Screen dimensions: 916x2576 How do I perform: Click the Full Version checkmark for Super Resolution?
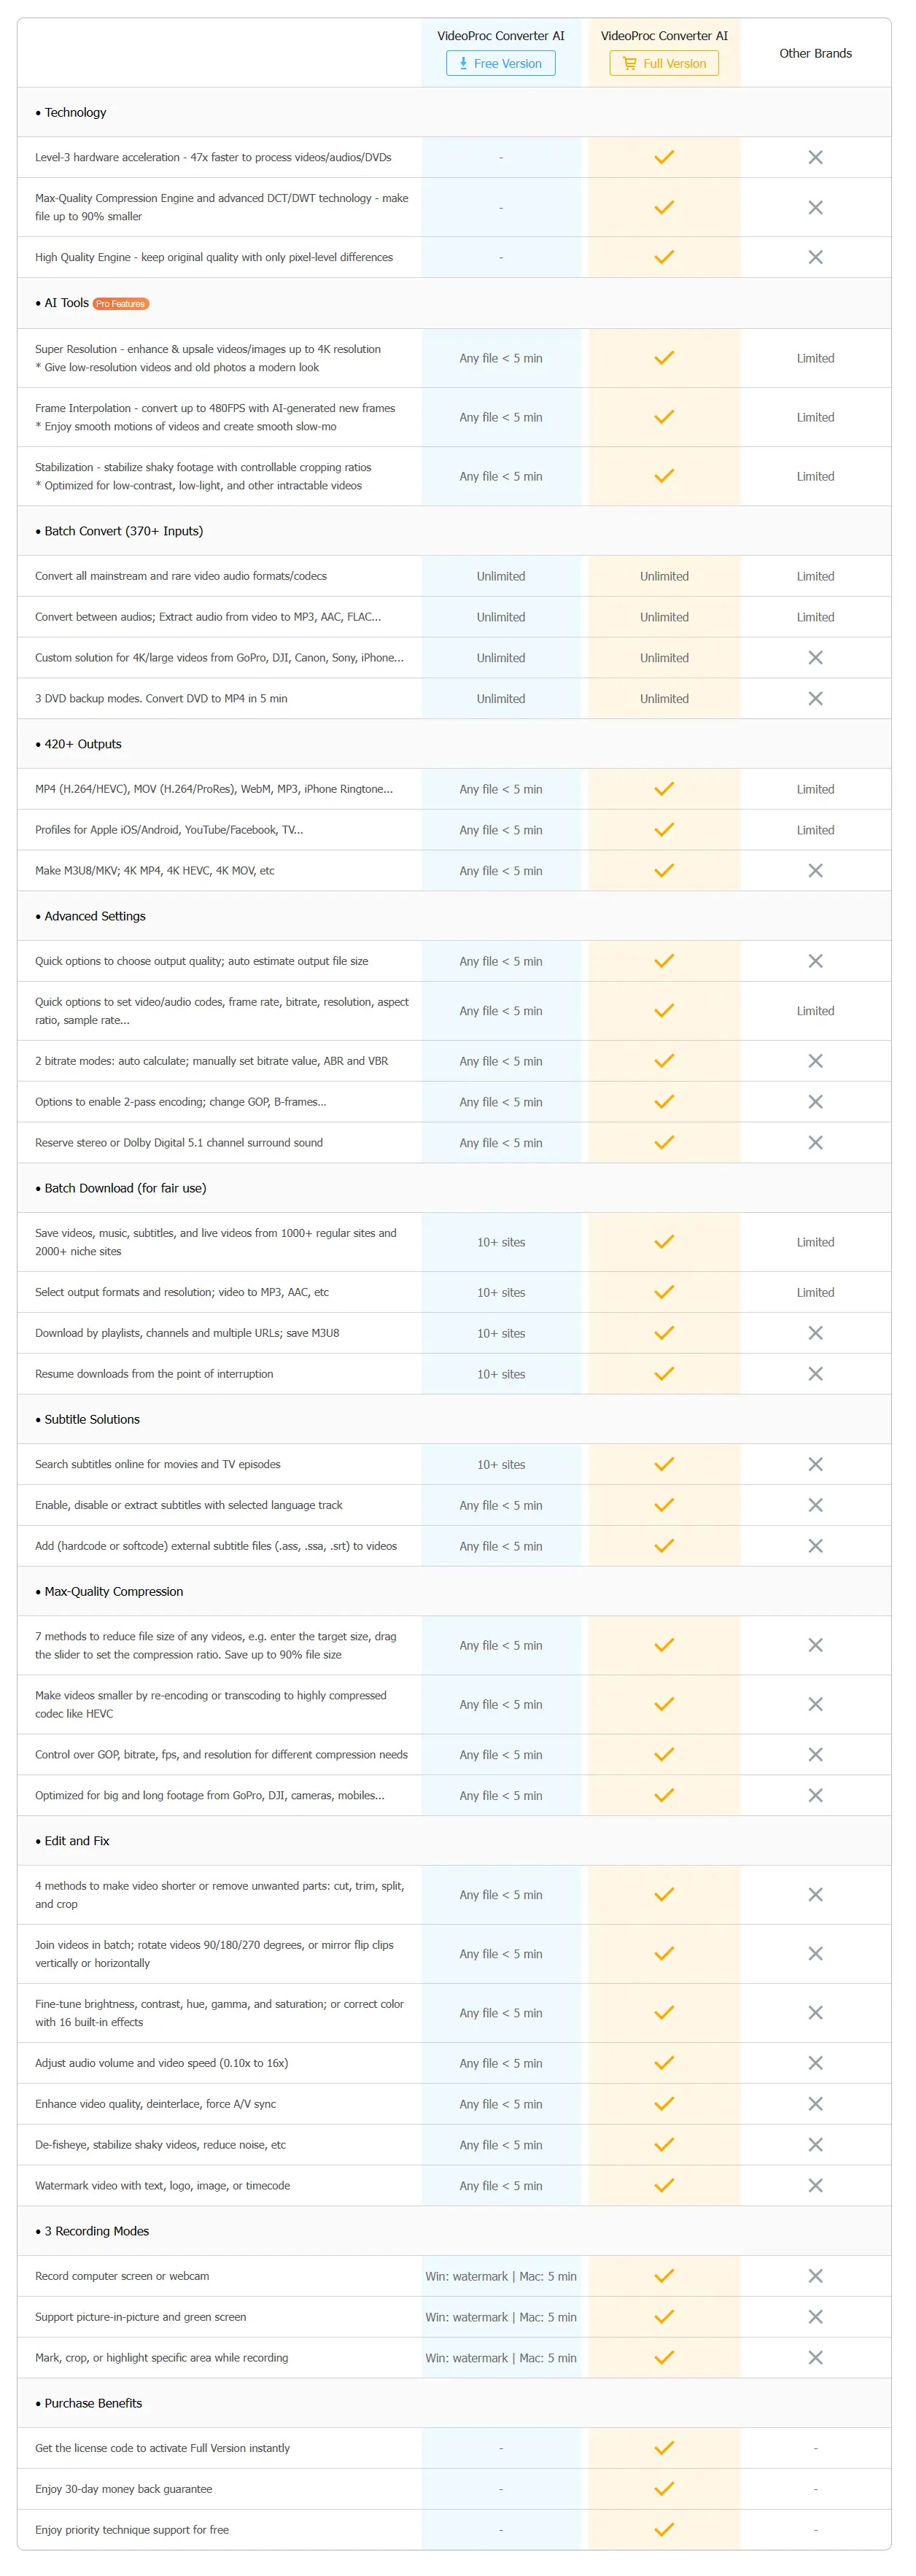click(x=664, y=358)
